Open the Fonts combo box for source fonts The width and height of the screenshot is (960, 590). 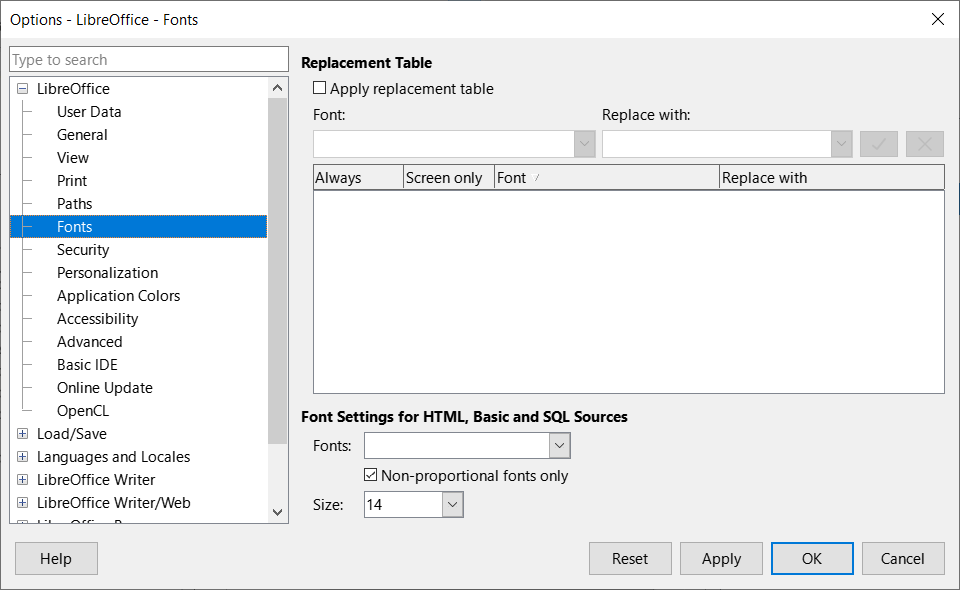[560, 445]
